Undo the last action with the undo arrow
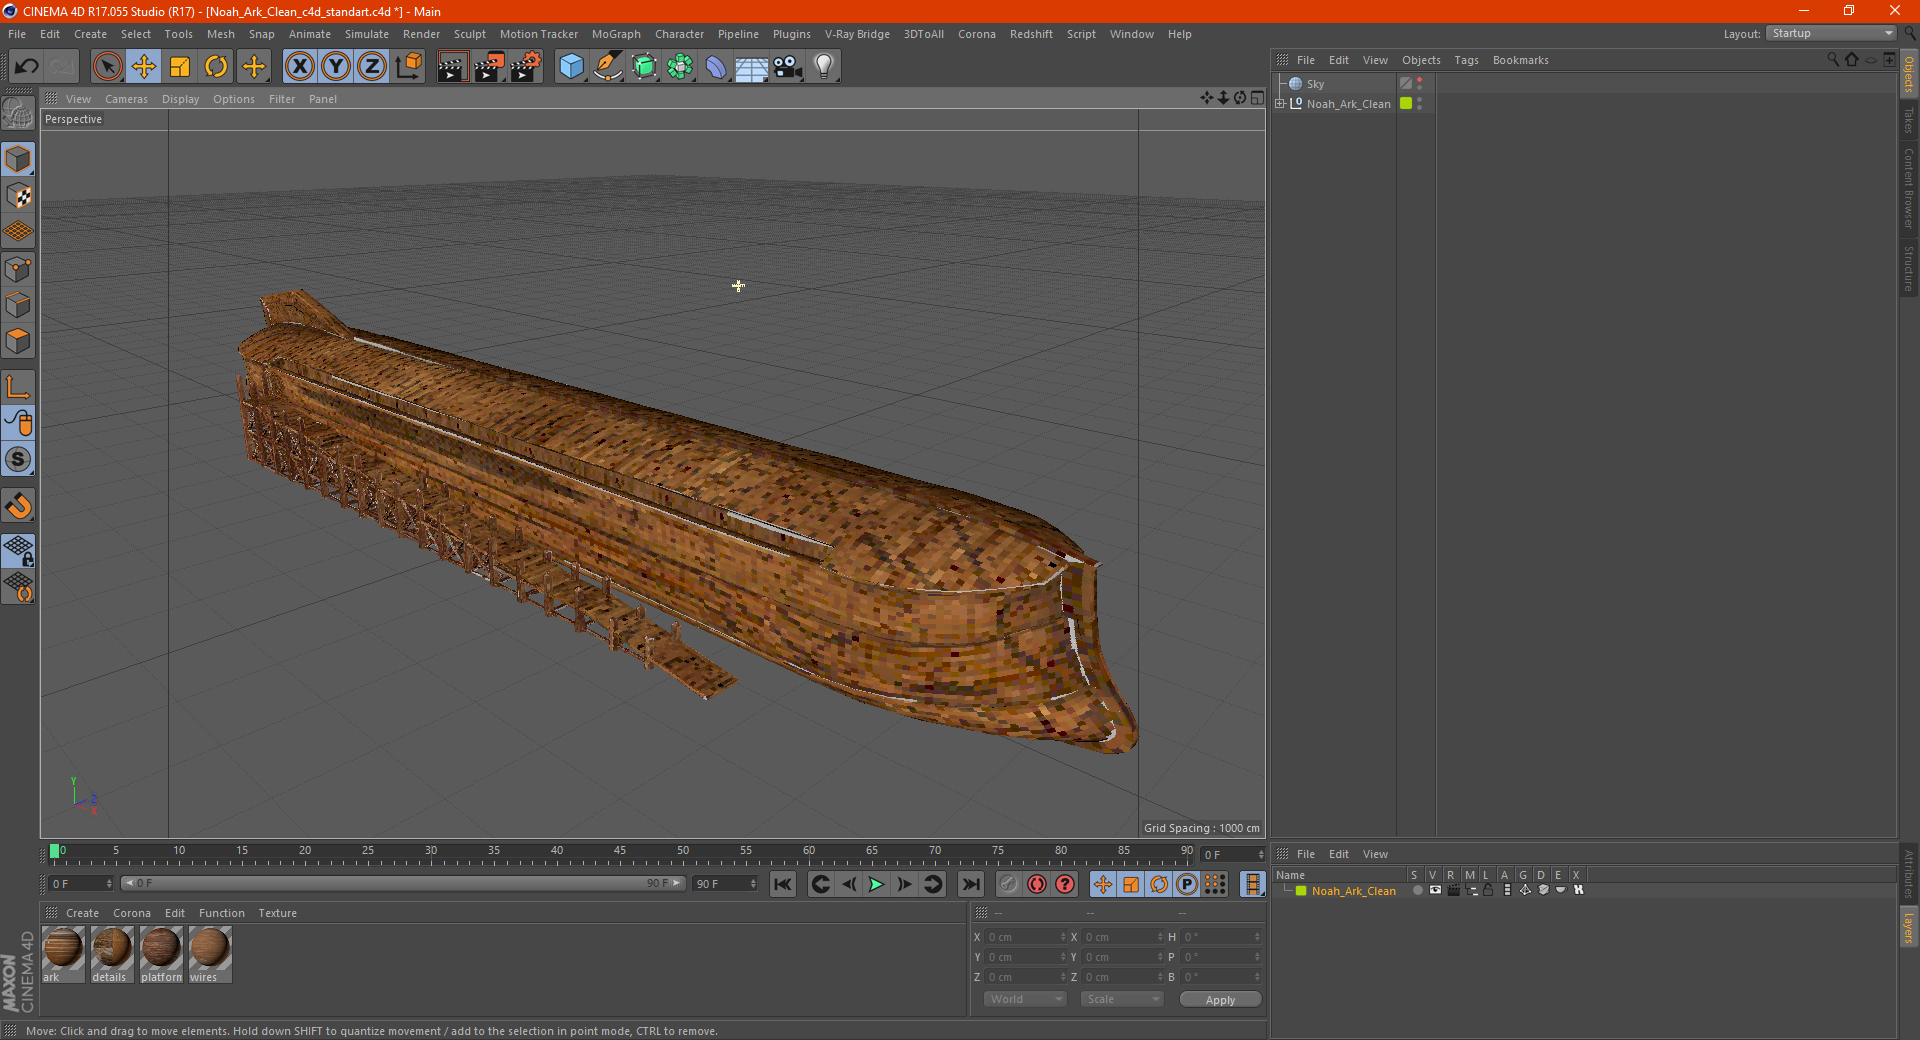The height and width of the screenshot is (1040, 1920). click(27, 67)
